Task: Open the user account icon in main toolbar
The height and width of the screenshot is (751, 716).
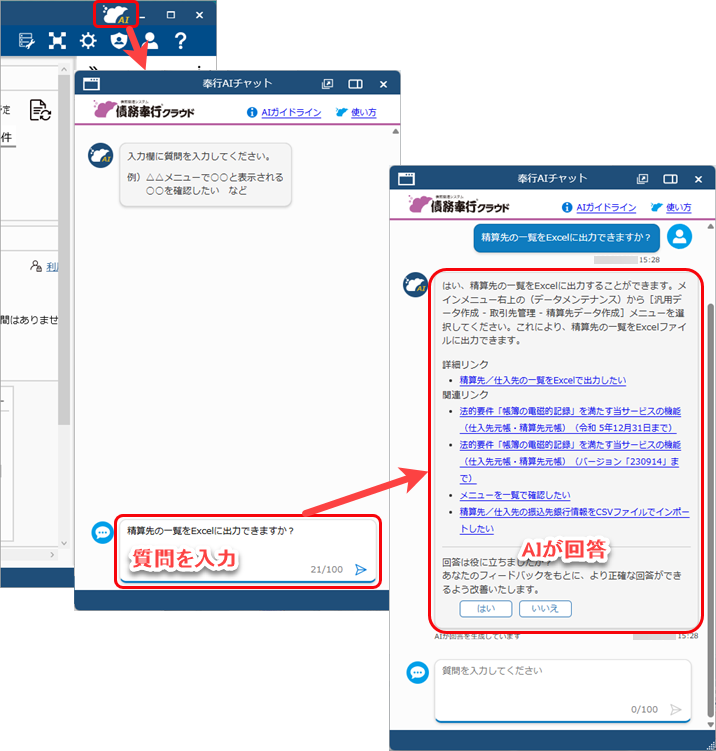Action: (150, 41)
